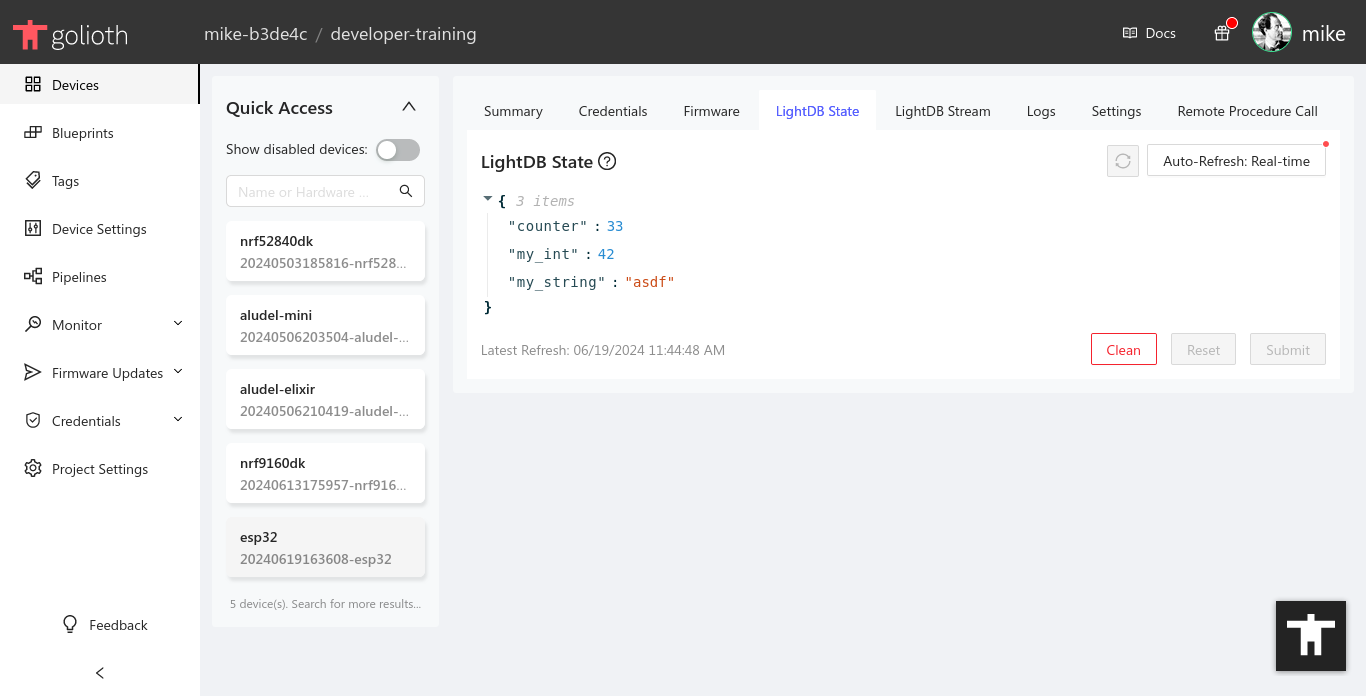Click the Clean button
The height and width of the screenshot is (696, 1366).
[x=1123, y=349]
